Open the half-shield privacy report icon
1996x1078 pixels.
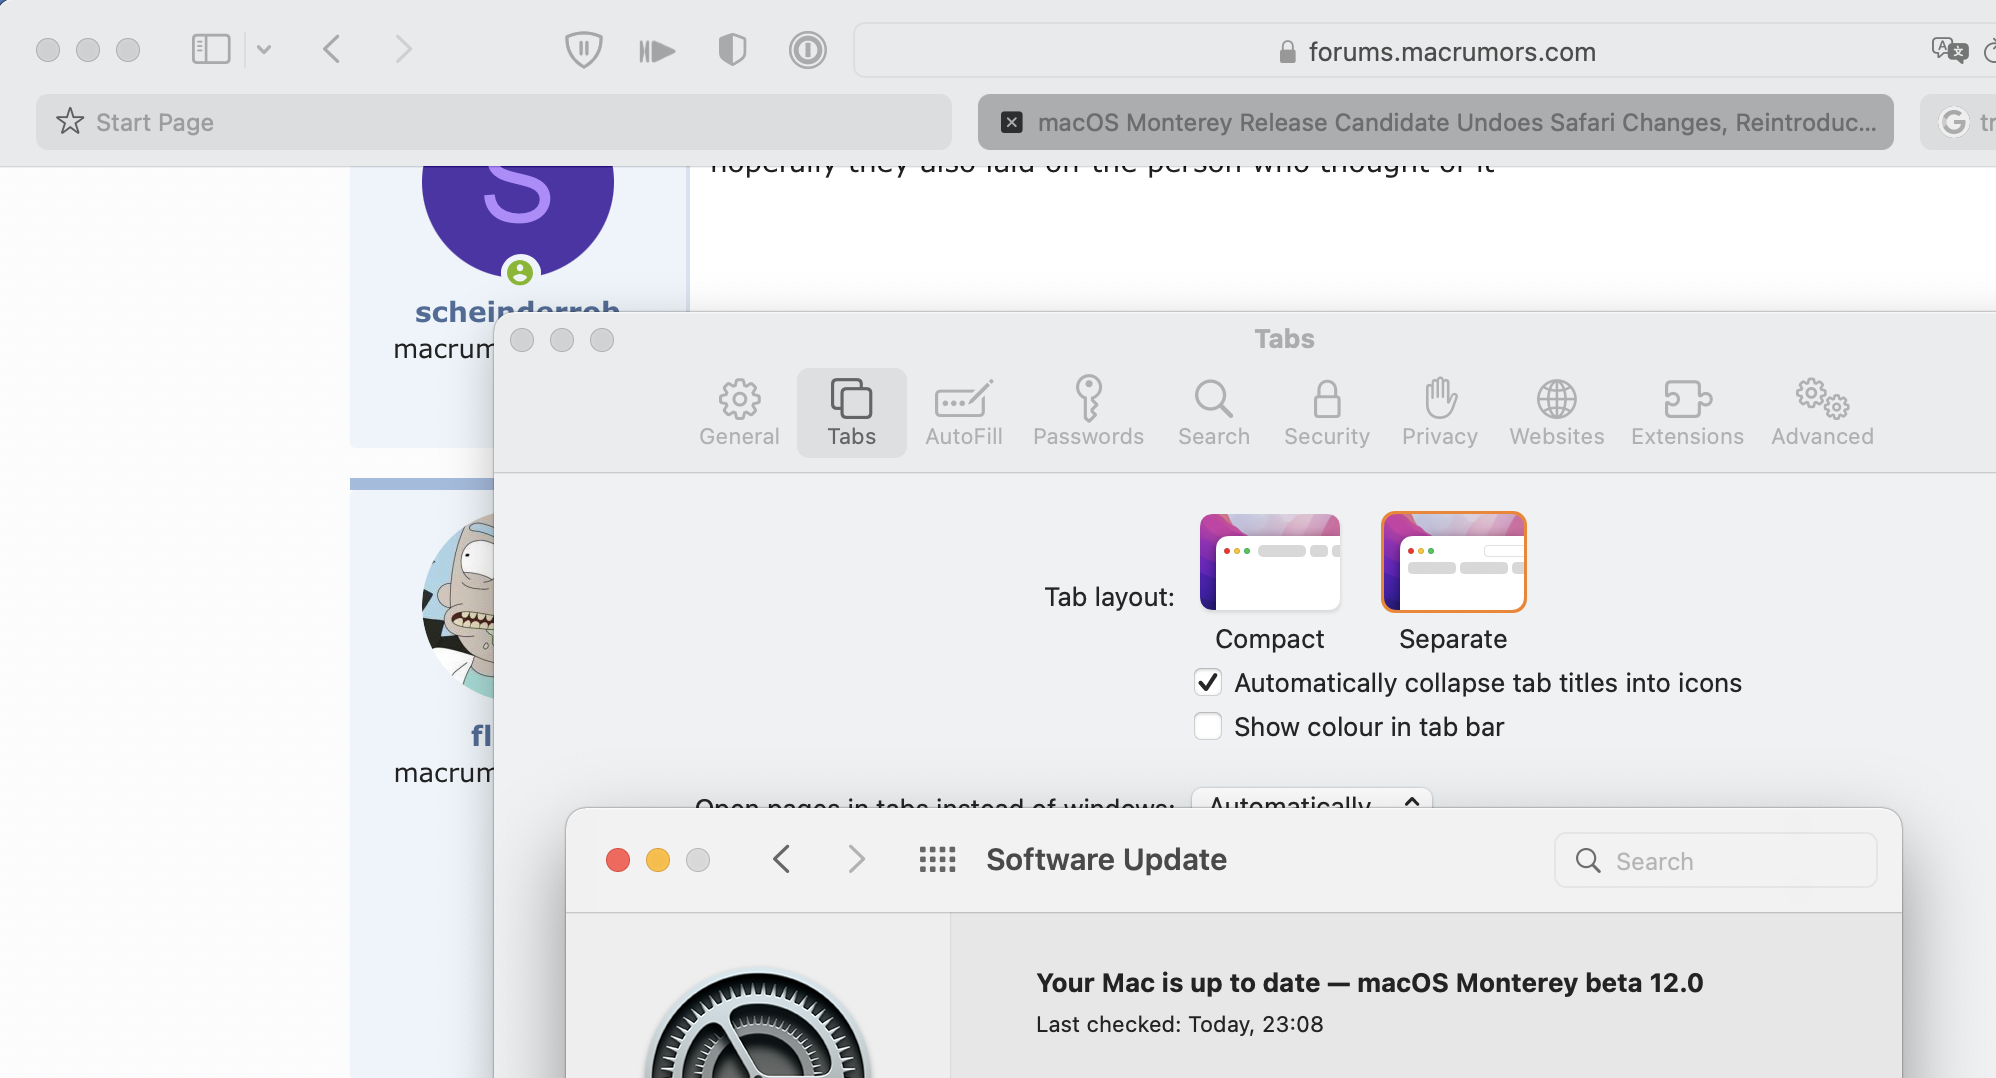point(733,49)
